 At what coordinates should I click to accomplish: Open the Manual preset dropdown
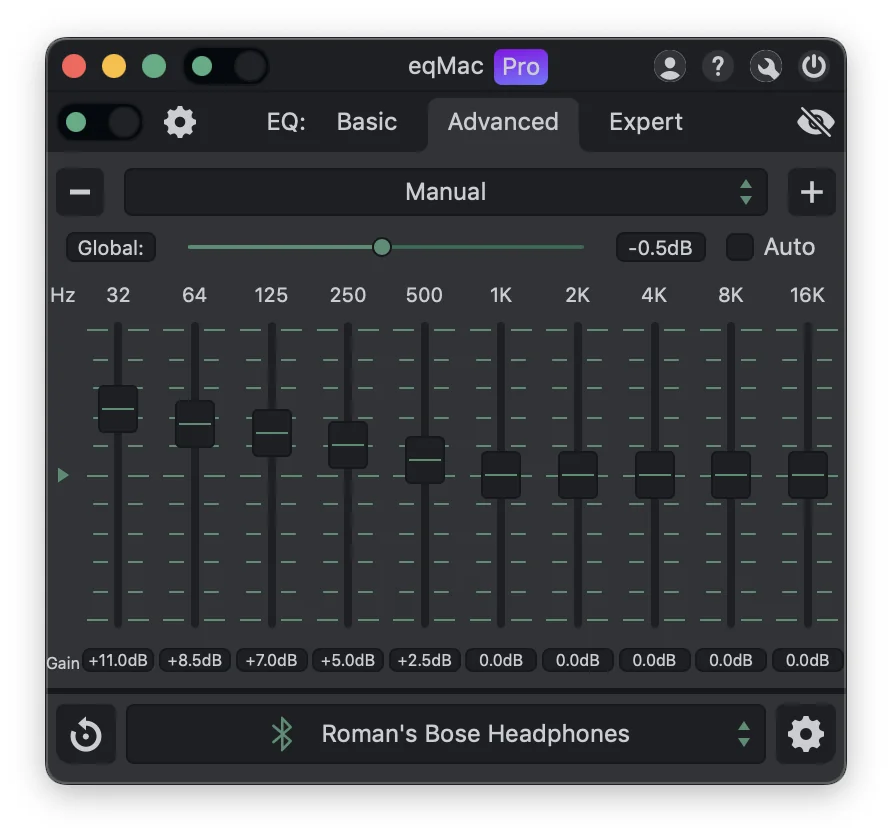[445, 192]
